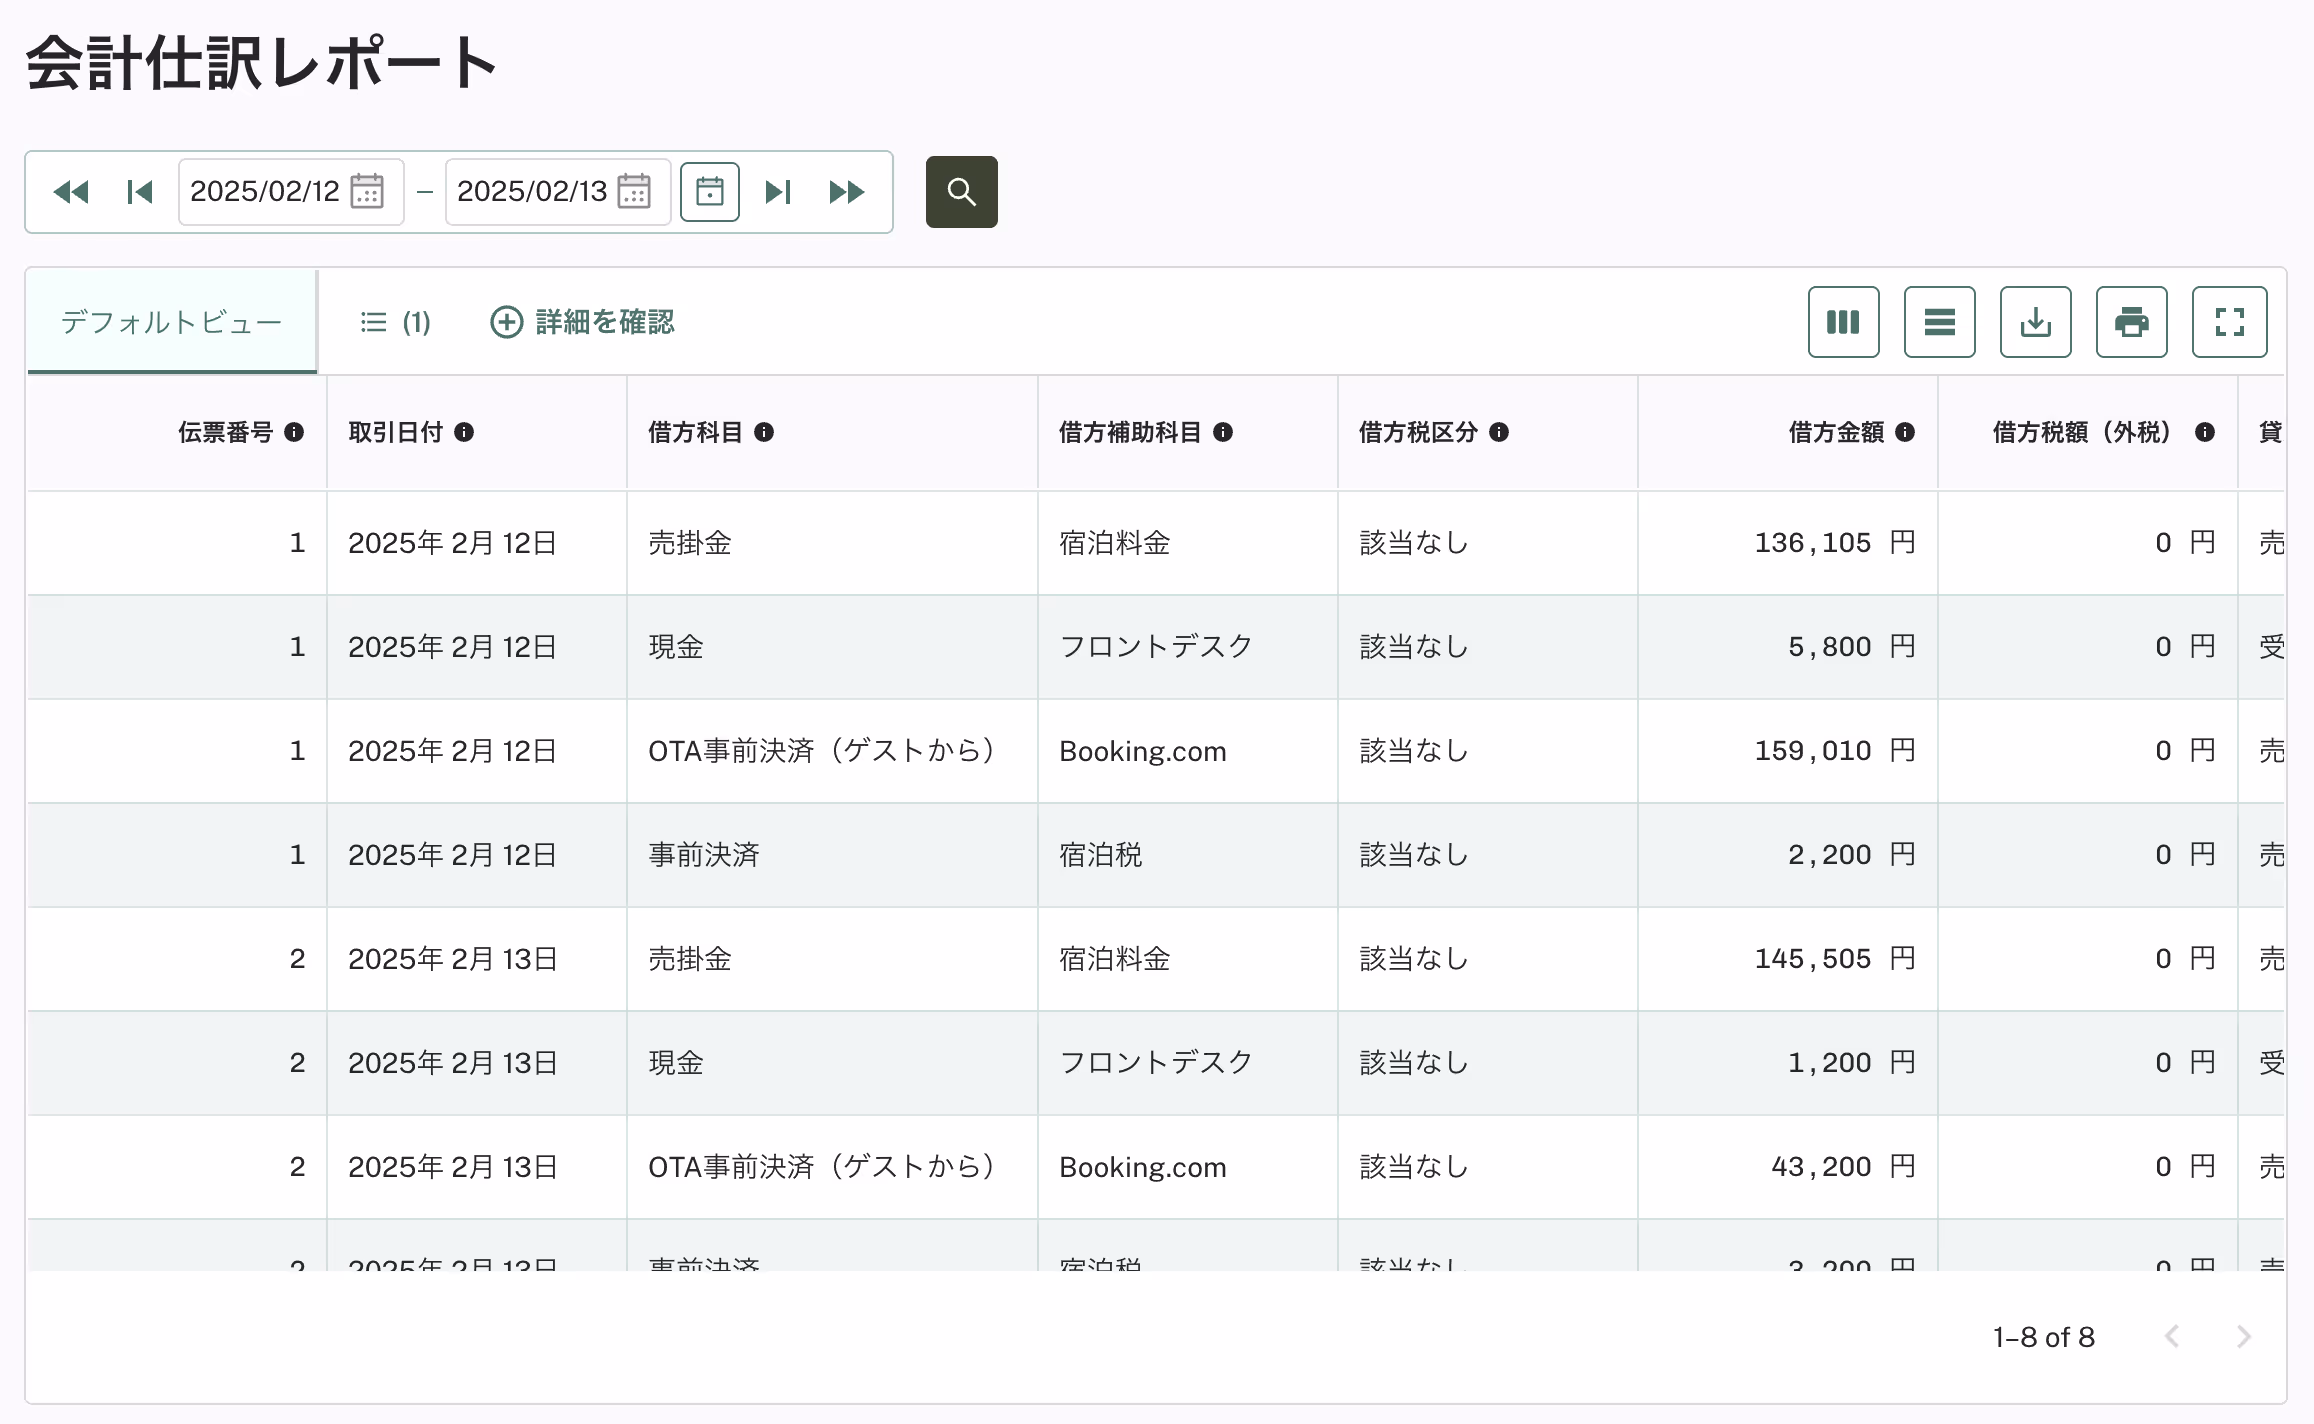This screenshot has height=1424, width=2314.
Task: Click the fast forward double-arrow icon
Action: (846, 191)
